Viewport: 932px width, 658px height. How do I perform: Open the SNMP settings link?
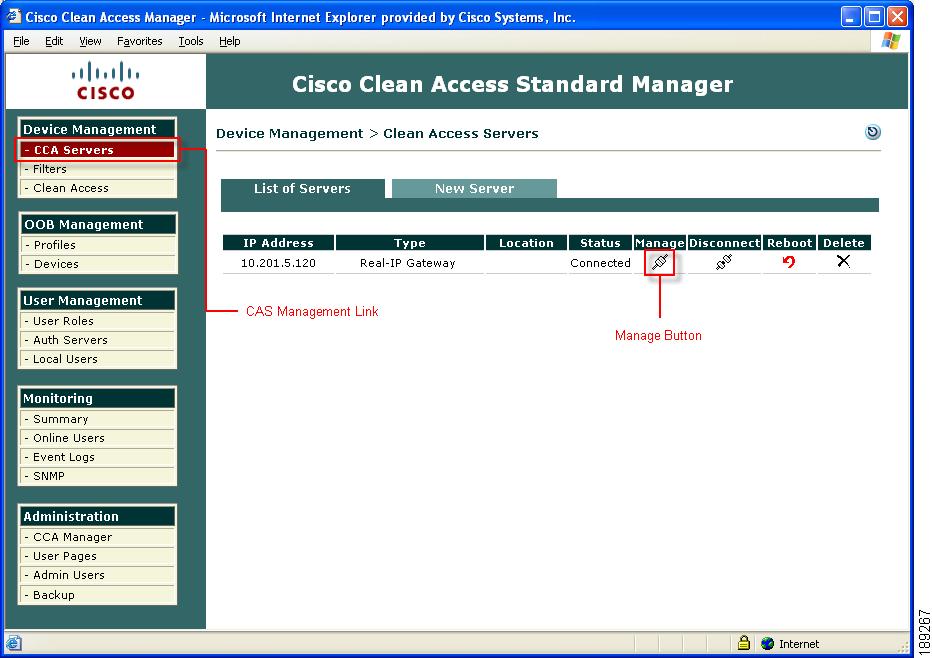pos(97,476)
